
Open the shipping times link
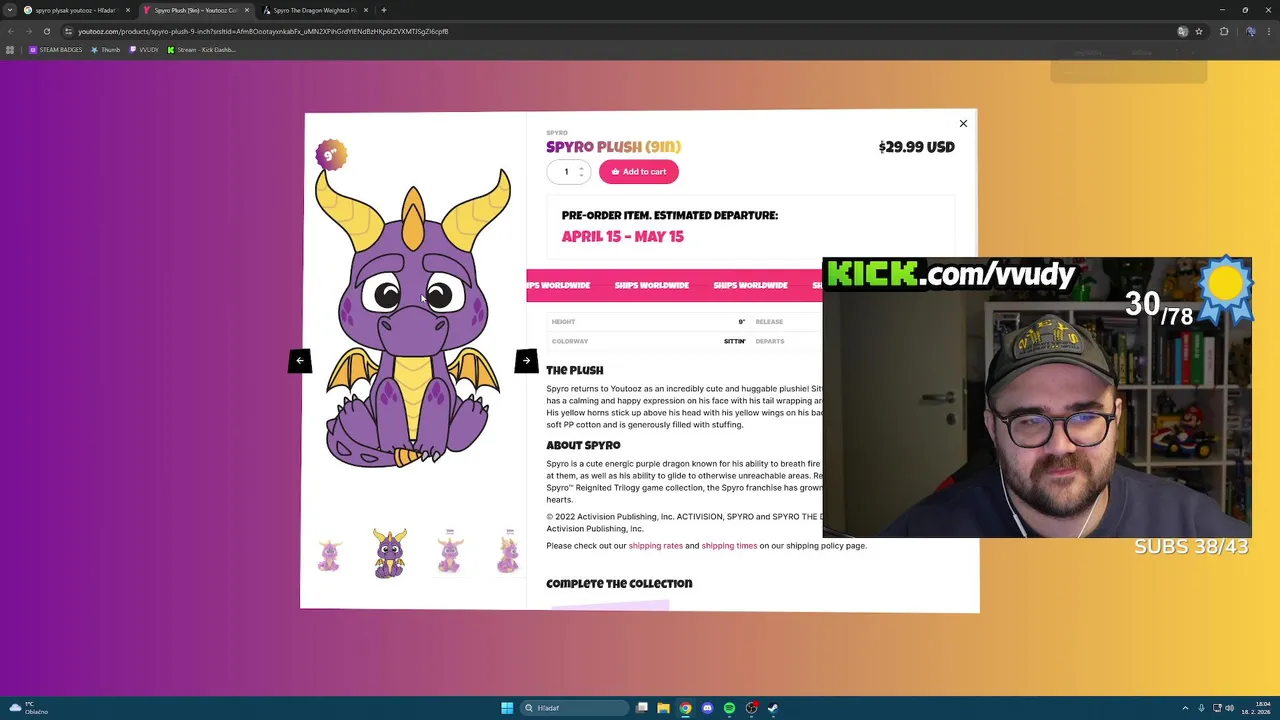coord(729,546)
